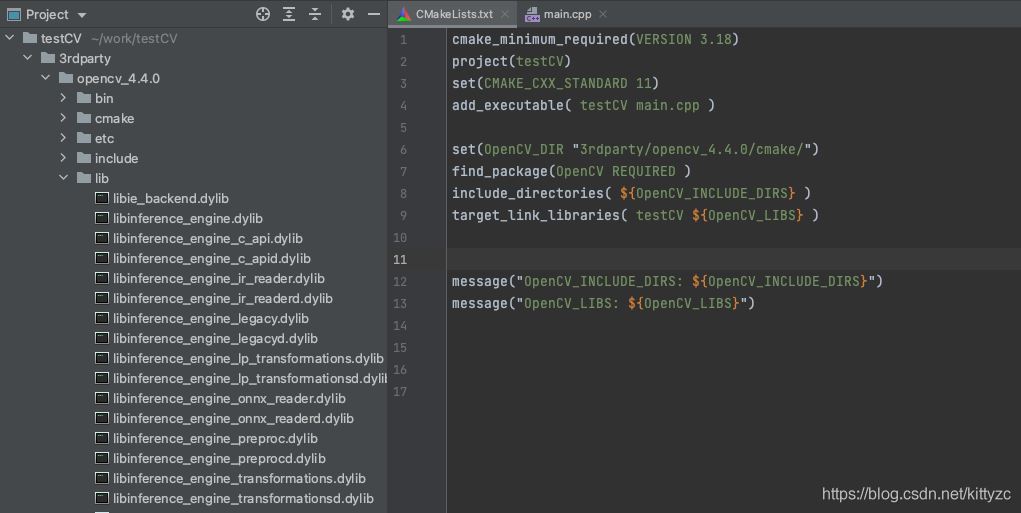1021x513 pixels.
Task: Open Project panel settings gear
Action: click(348, 14)
